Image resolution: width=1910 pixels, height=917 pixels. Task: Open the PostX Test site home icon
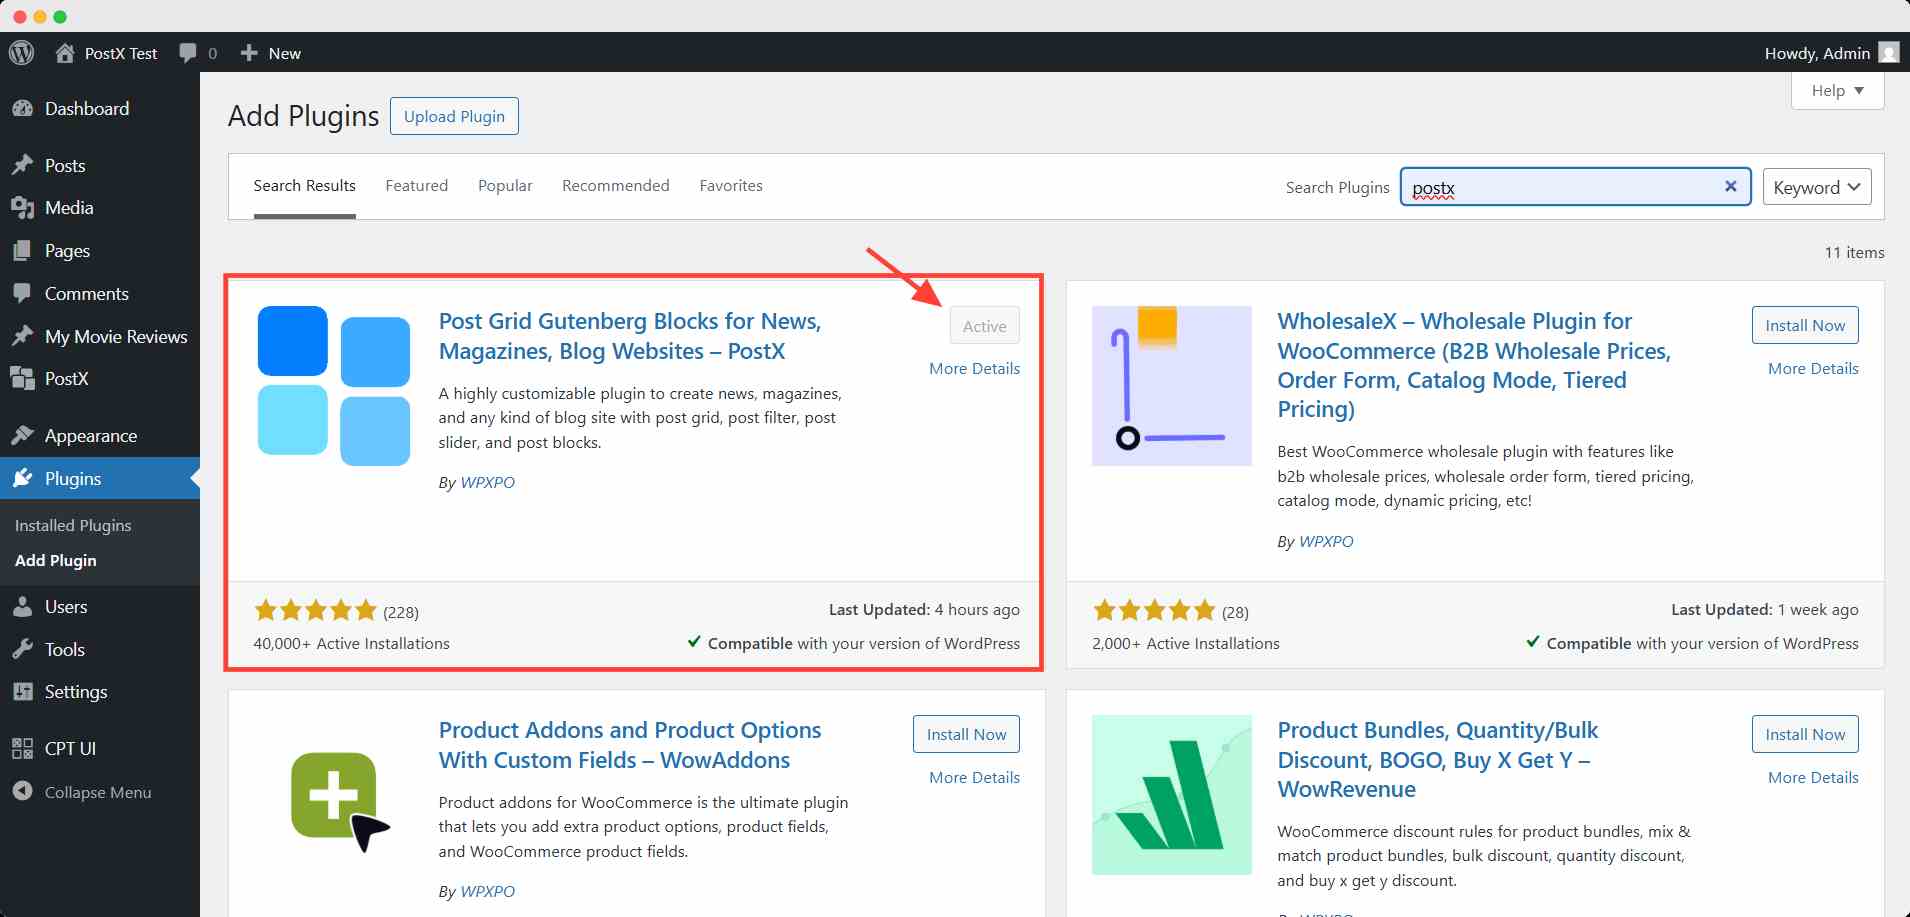65,53
